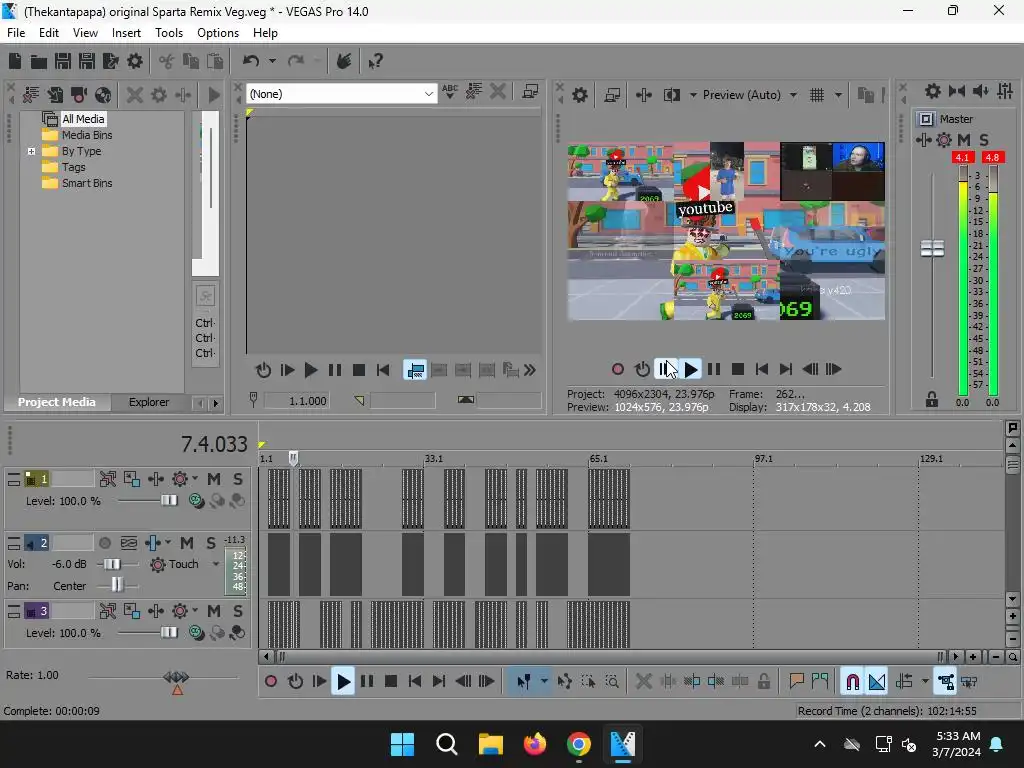Open the trimmer media dropdown showing (None)

click(x=341, y=94)
